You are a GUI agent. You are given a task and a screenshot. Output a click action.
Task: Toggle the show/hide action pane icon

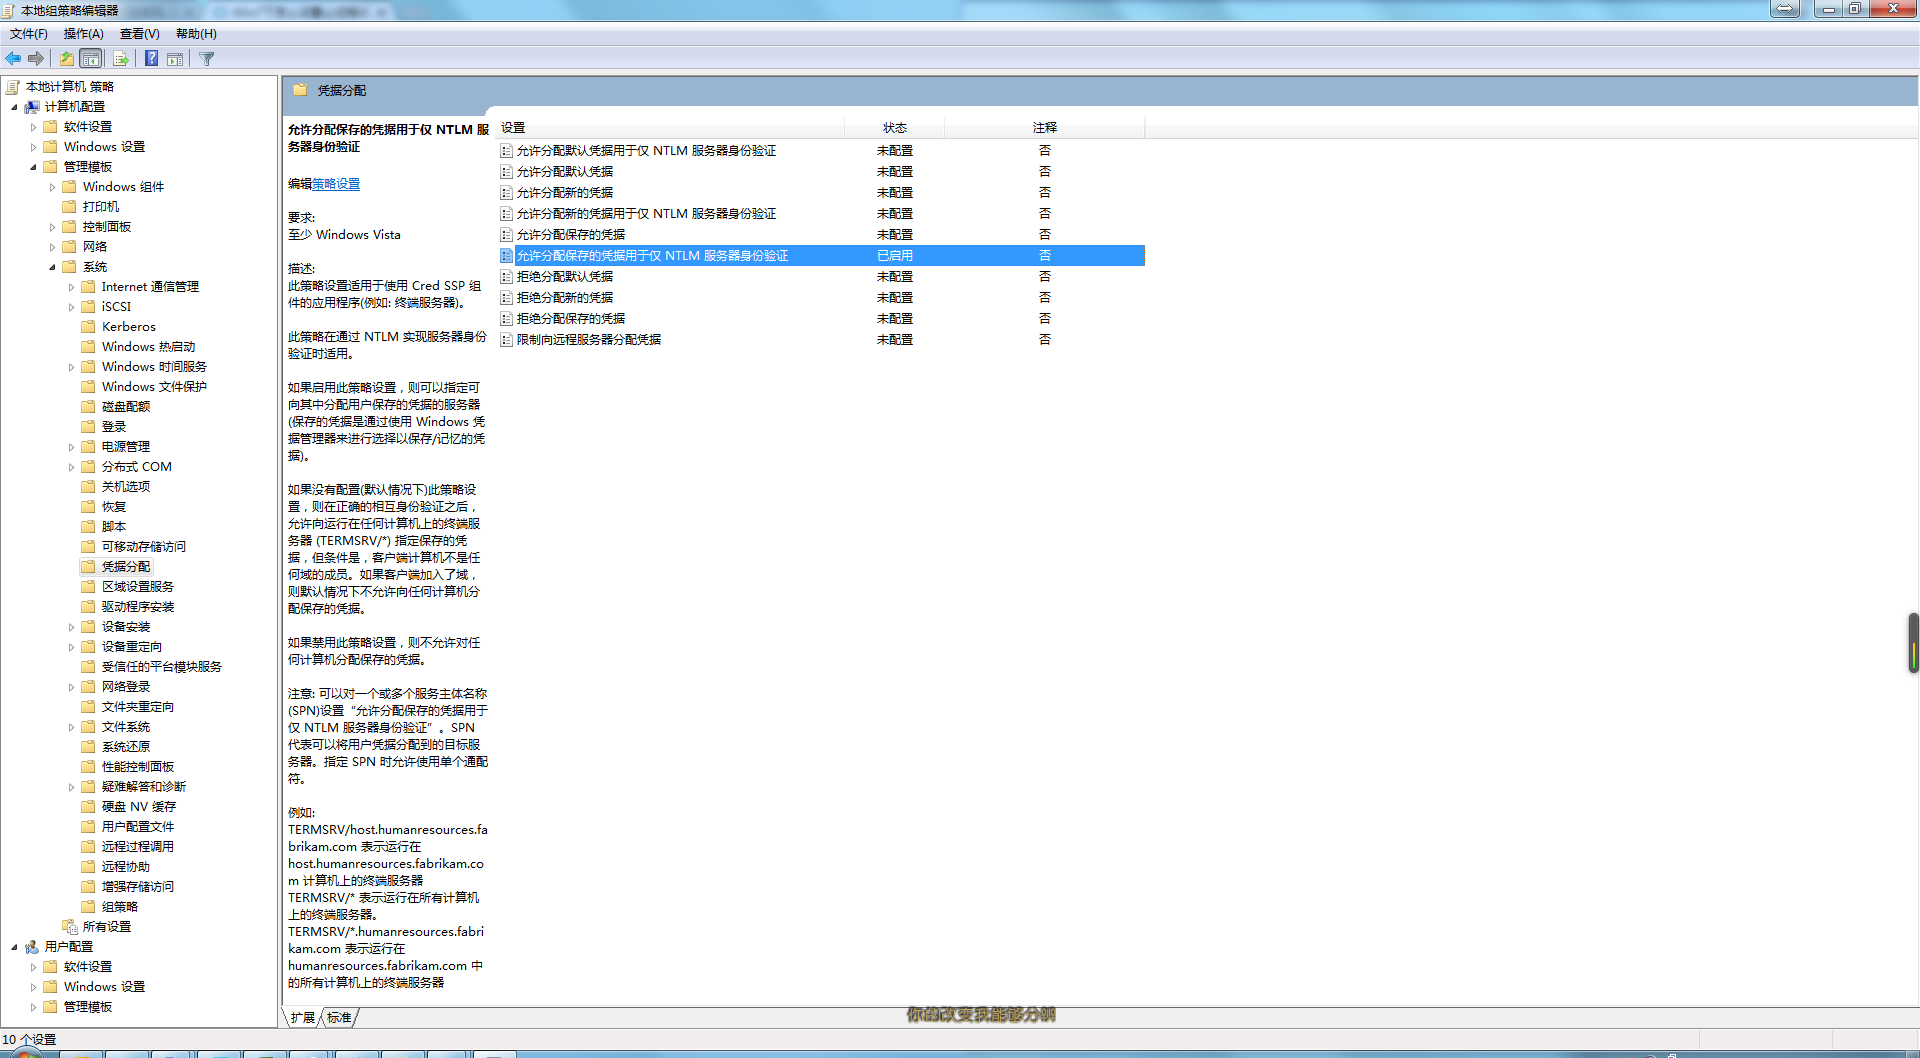pos(175,59)
